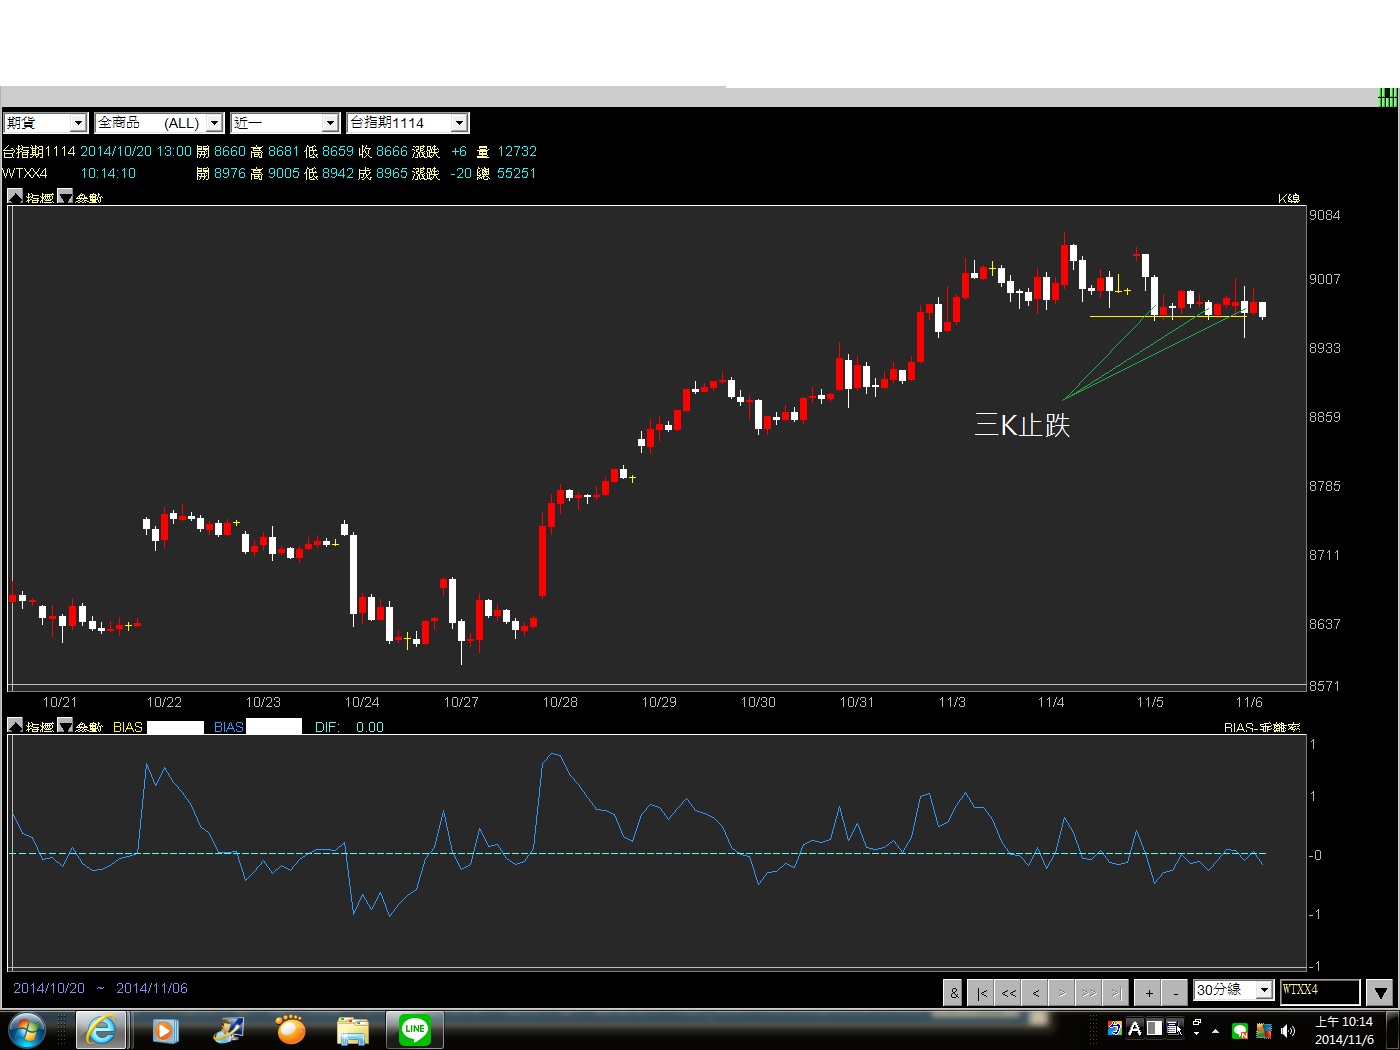Click first BIAS parameter white field
This screenshot has height=1050, width=1400.
coord(175,727)
